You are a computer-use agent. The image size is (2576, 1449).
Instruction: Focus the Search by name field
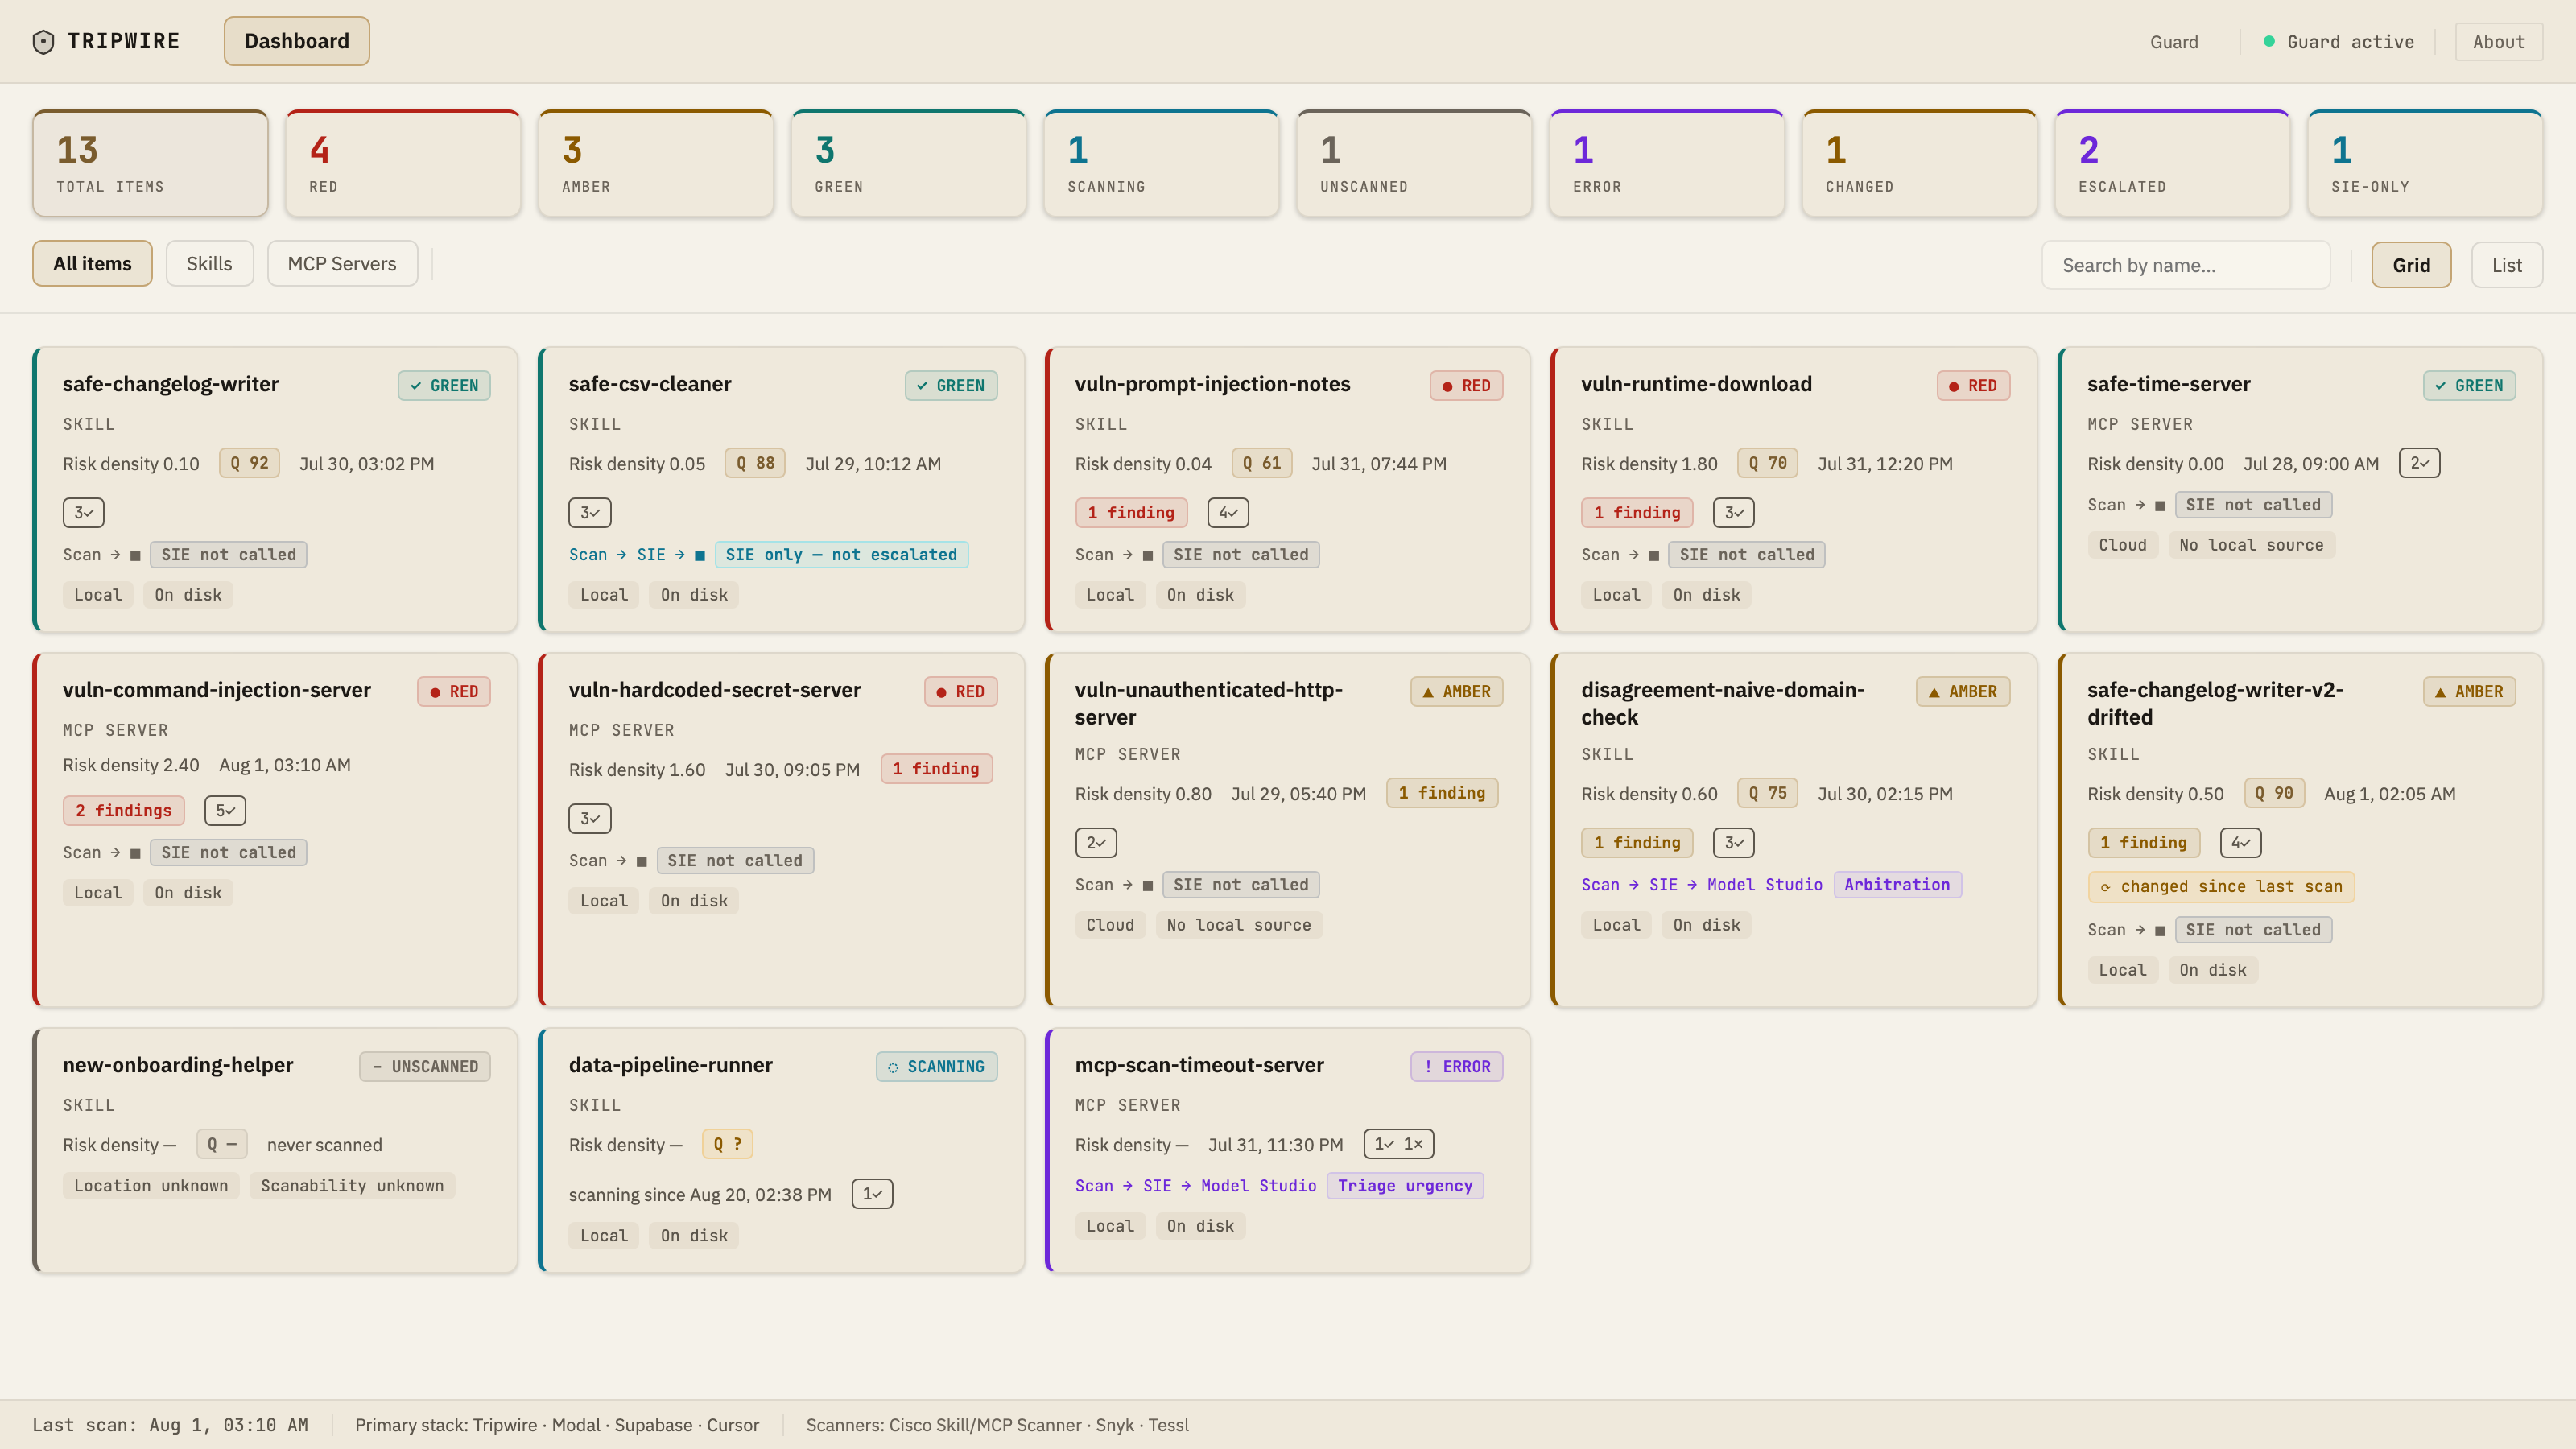click(2186, 265)
